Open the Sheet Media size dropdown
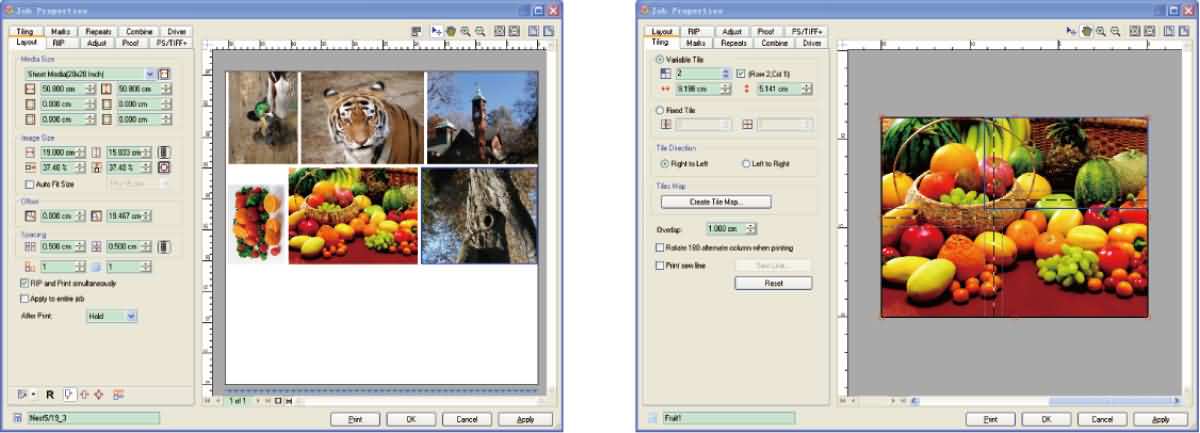The image size is (1200, 433). pyautogui.click(x=150, y=74)
